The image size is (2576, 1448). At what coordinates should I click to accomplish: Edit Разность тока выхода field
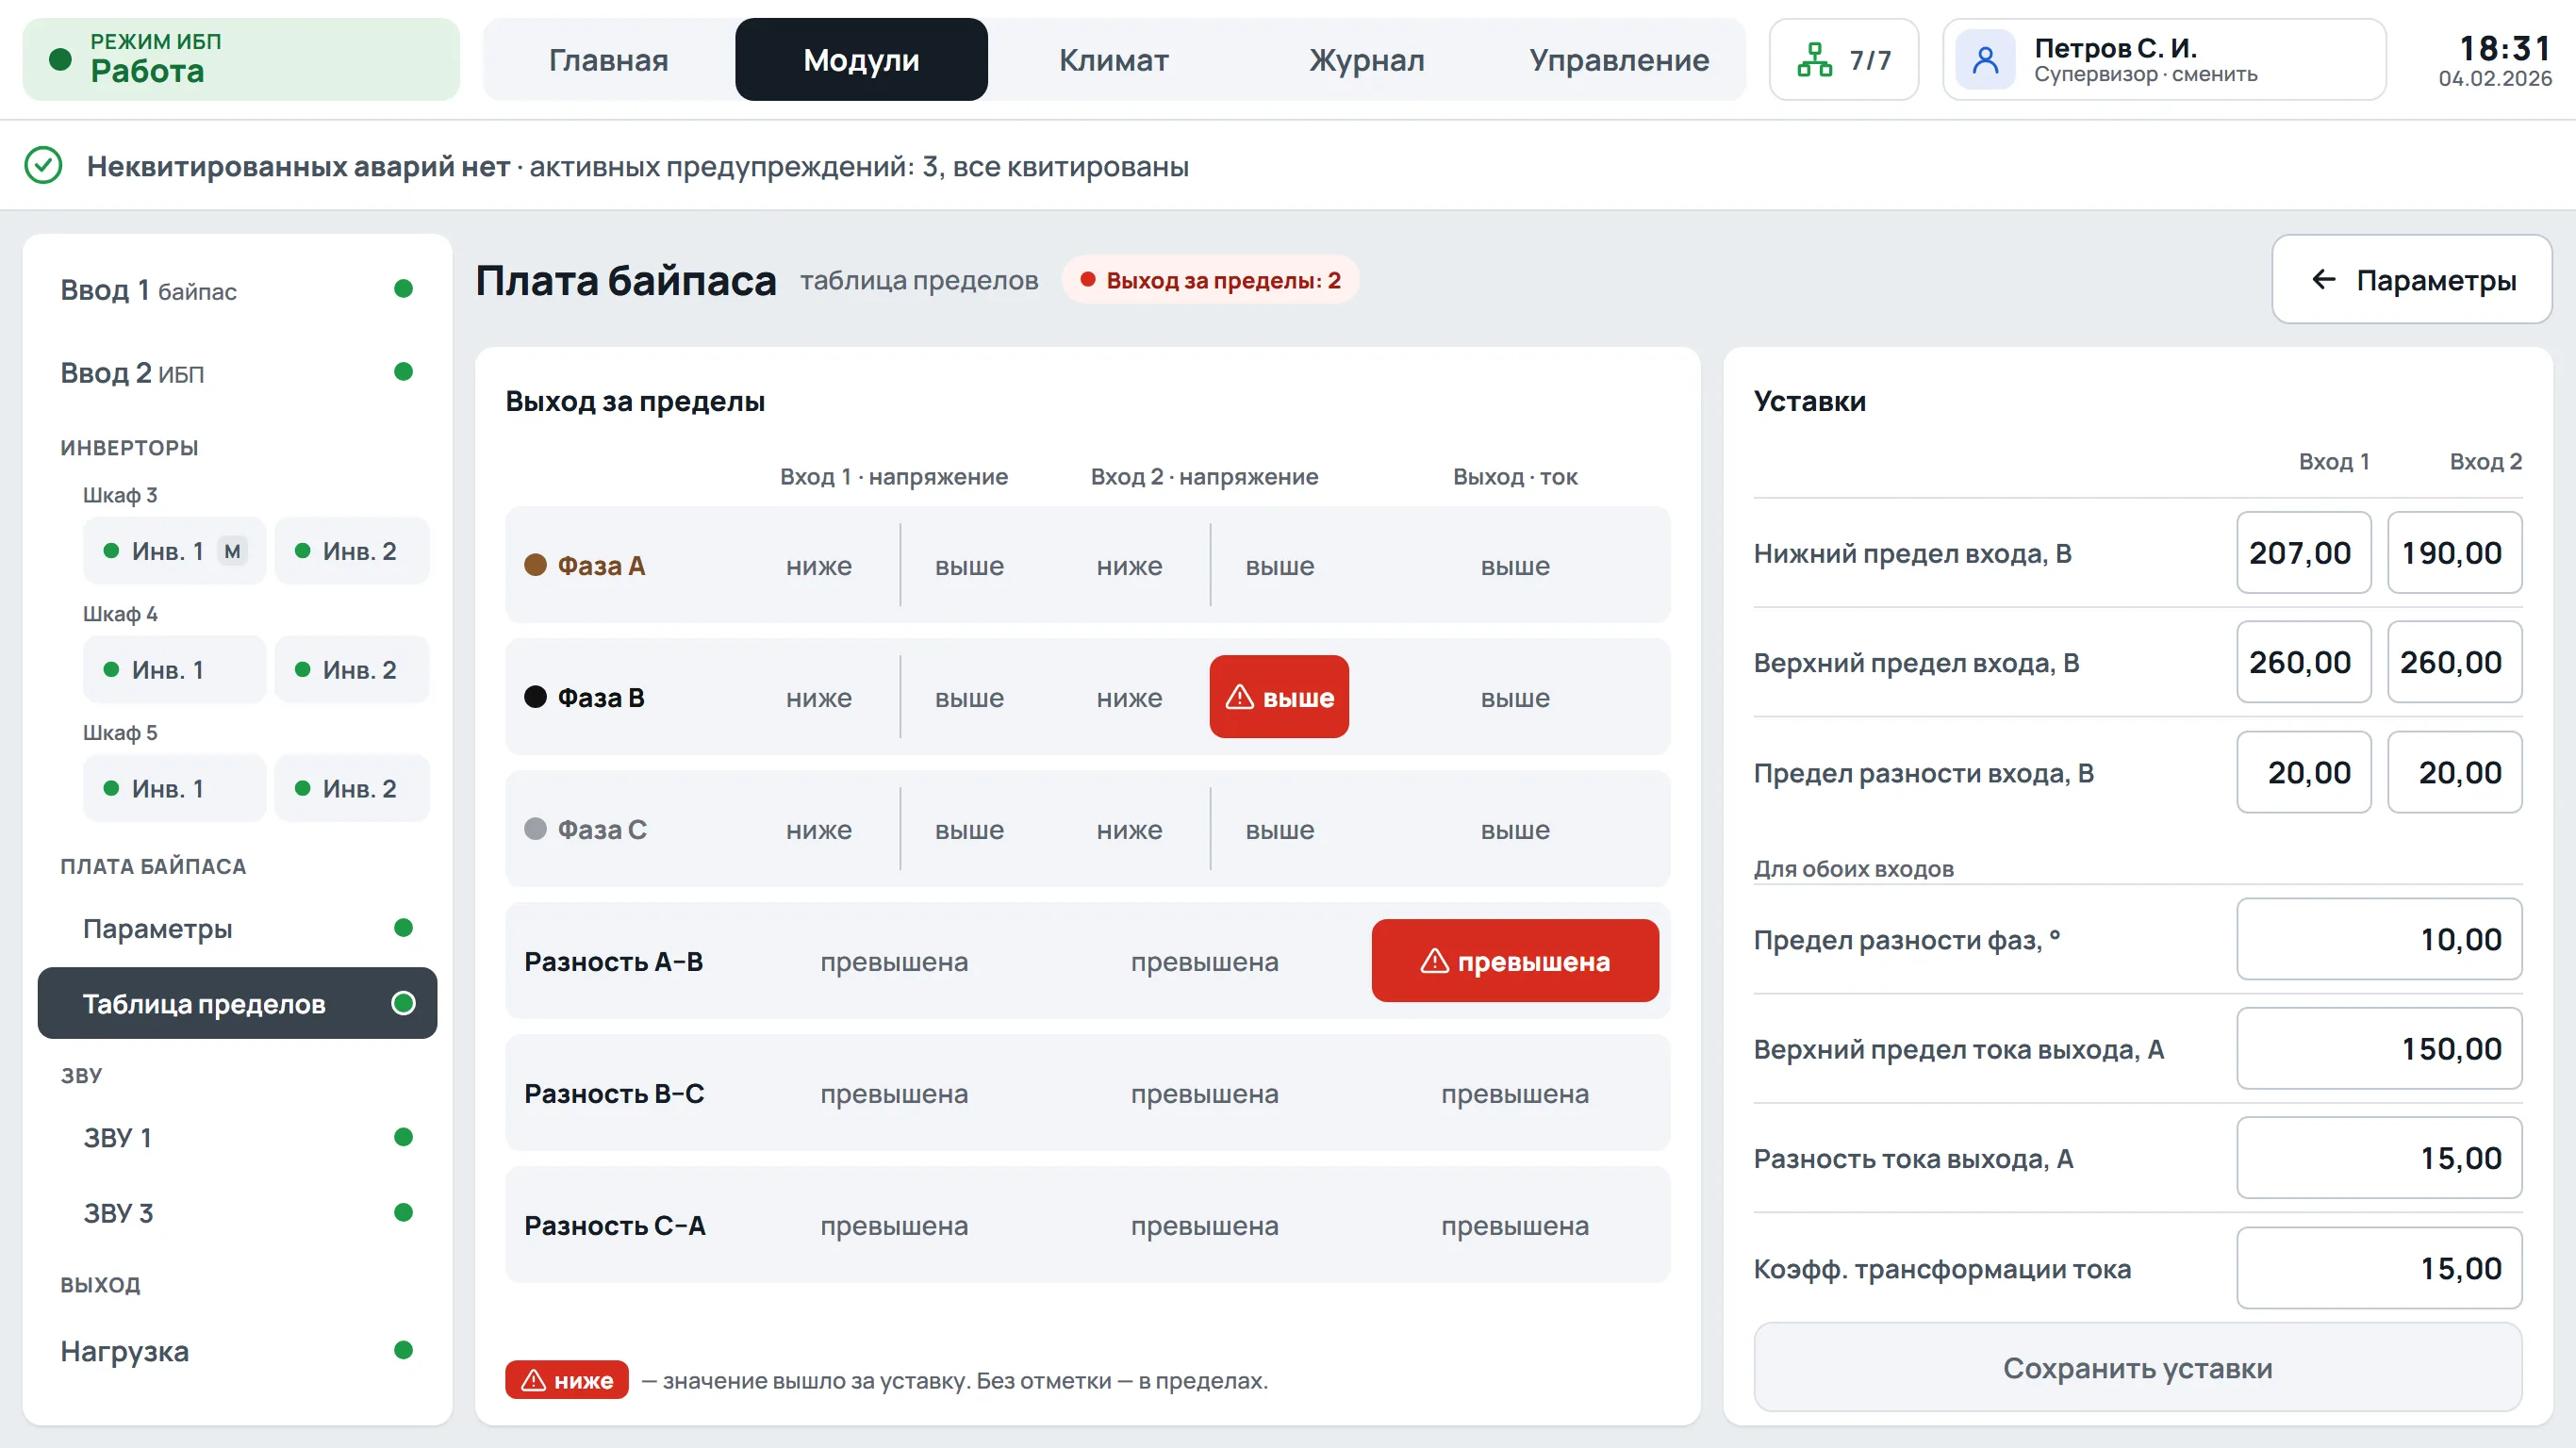point(2380,1158)
